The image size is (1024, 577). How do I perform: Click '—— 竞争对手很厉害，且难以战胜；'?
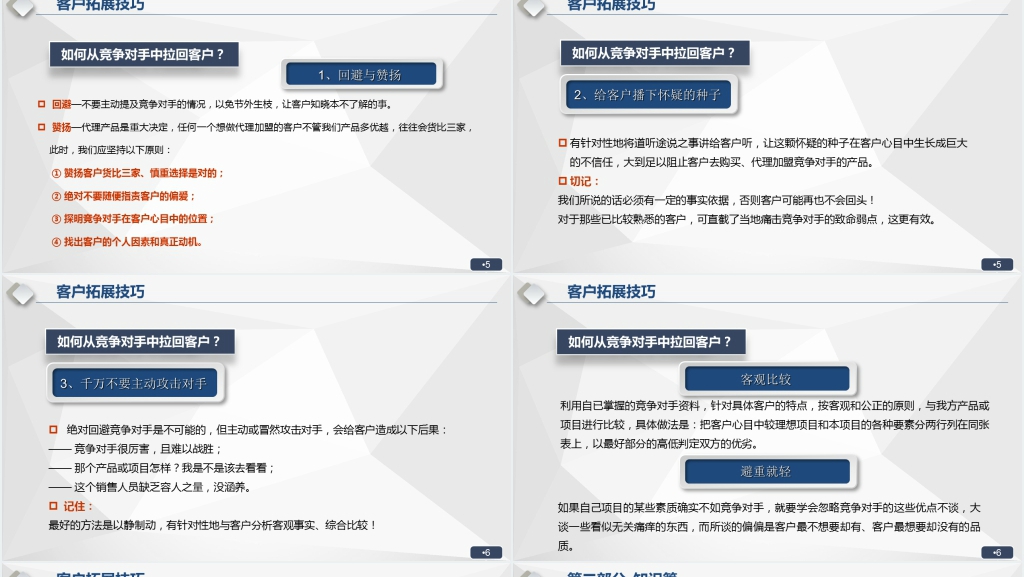click(x=135, y=448)
